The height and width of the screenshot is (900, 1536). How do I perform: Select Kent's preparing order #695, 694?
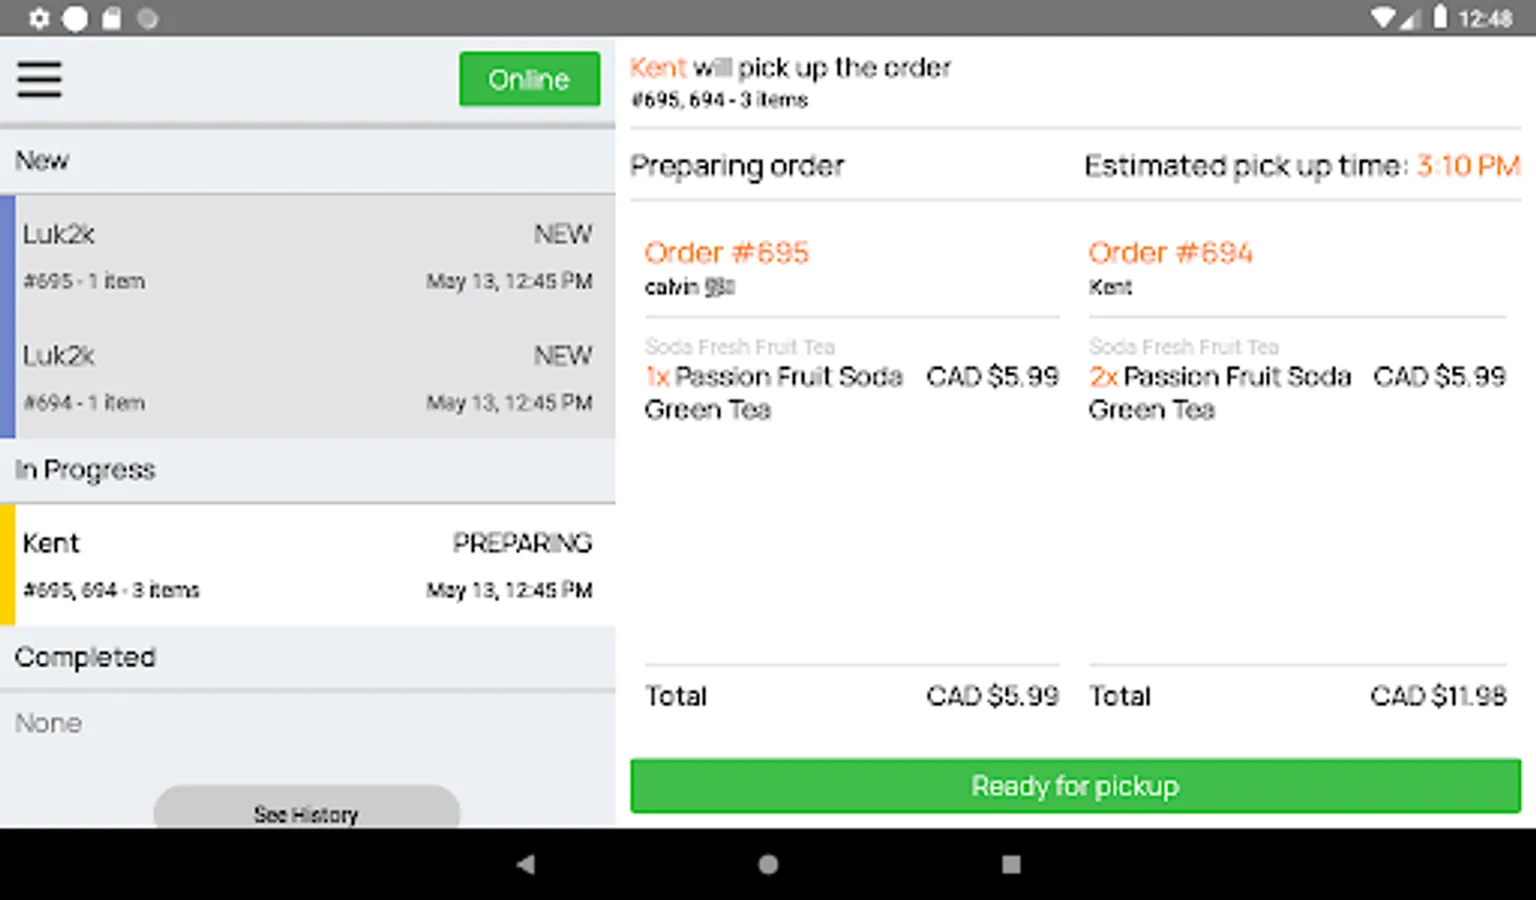click(x=308, y=565)
